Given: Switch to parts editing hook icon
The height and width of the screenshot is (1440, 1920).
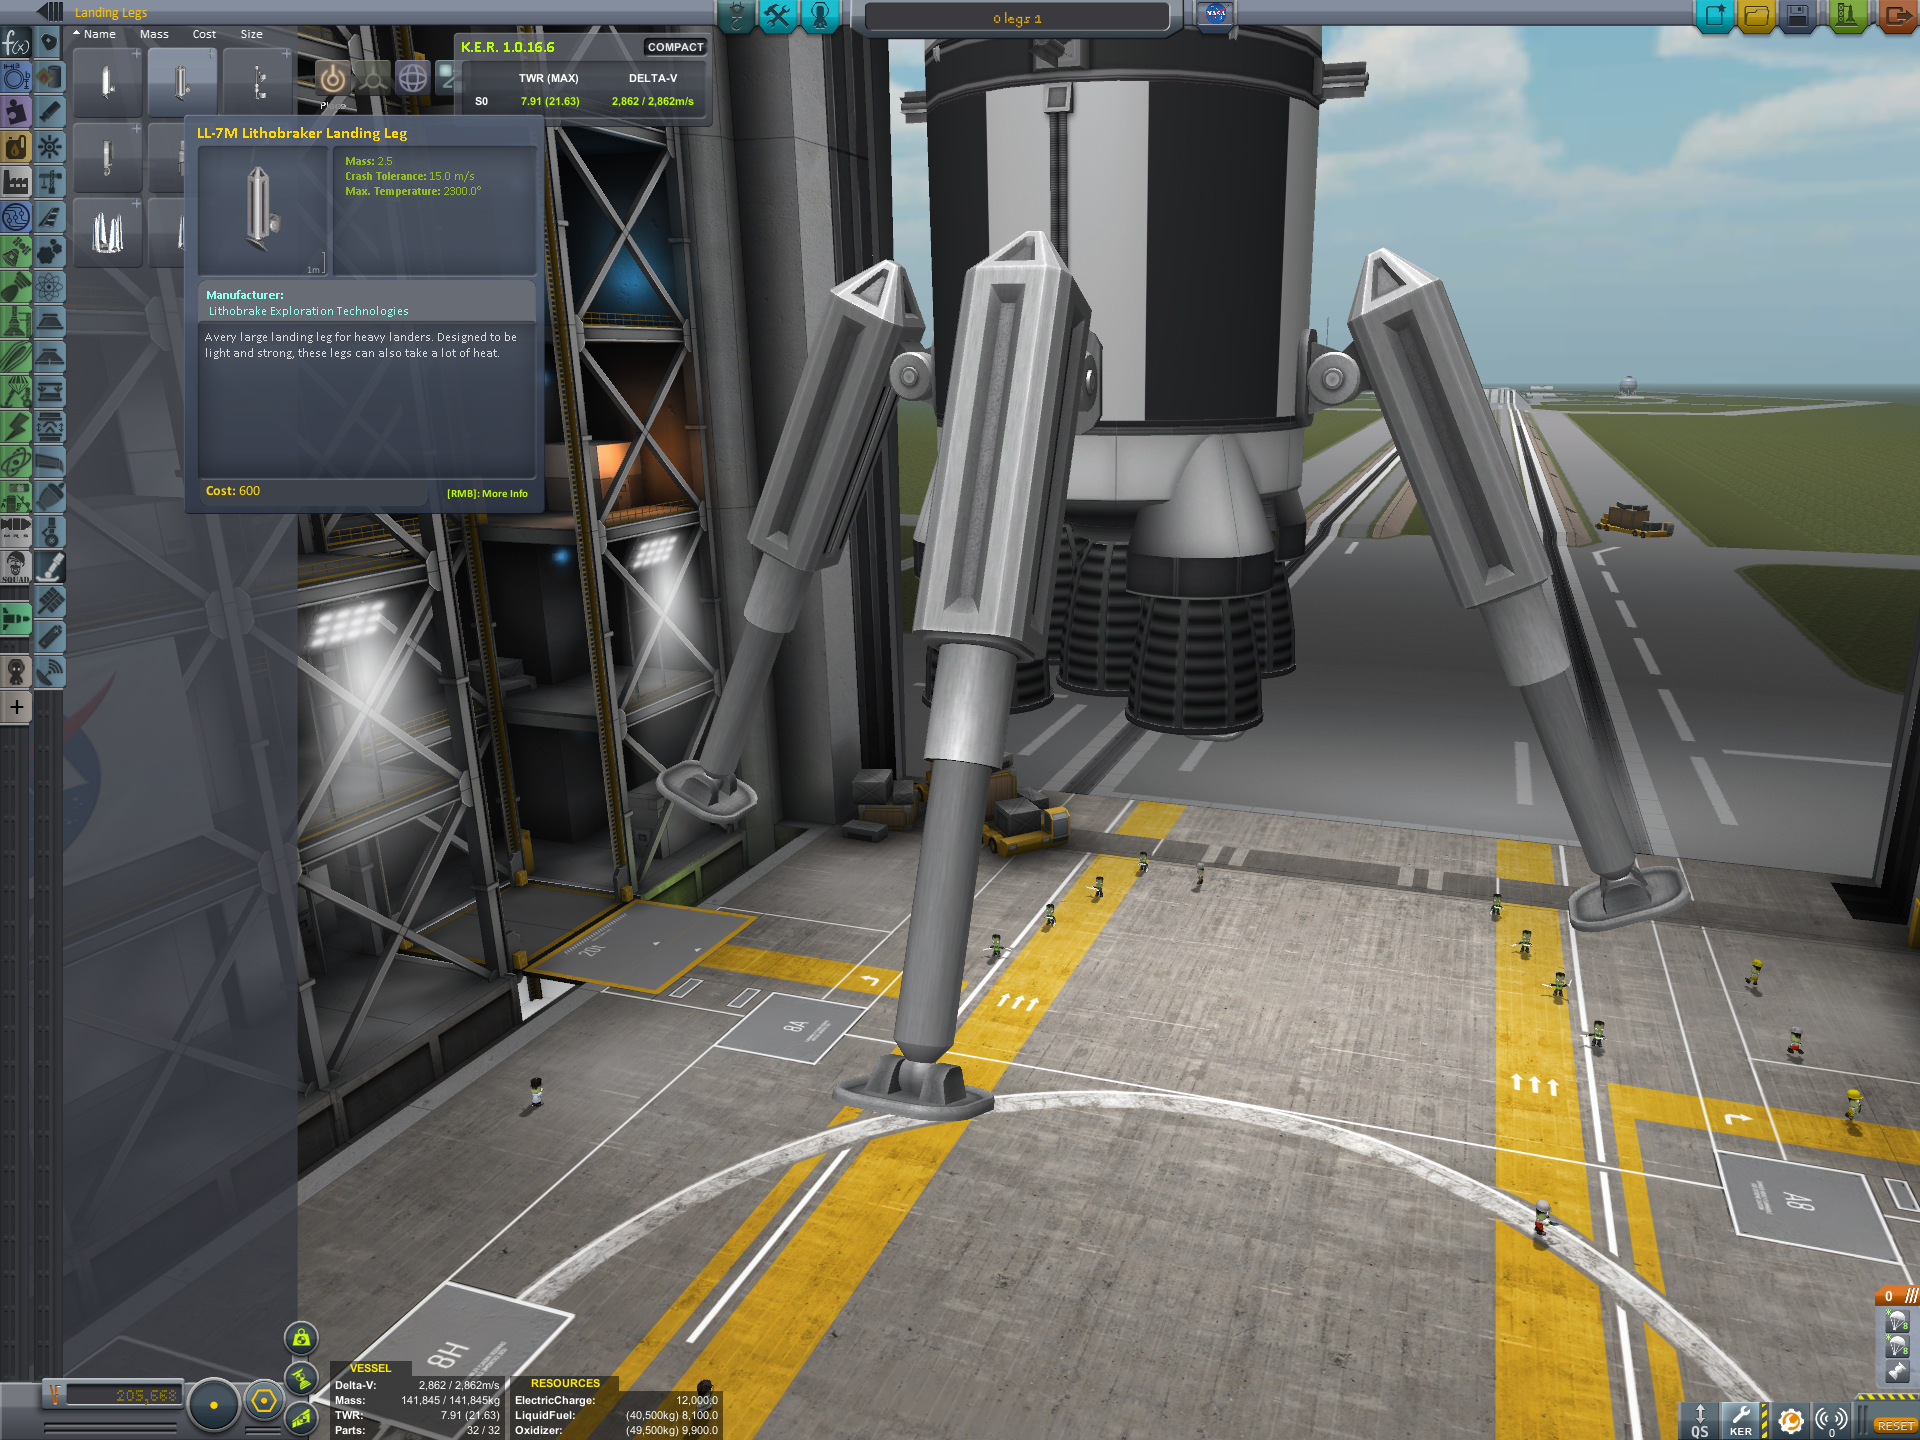Looking at the screenshot, I should pyautogui.click(x=735, y=16).
